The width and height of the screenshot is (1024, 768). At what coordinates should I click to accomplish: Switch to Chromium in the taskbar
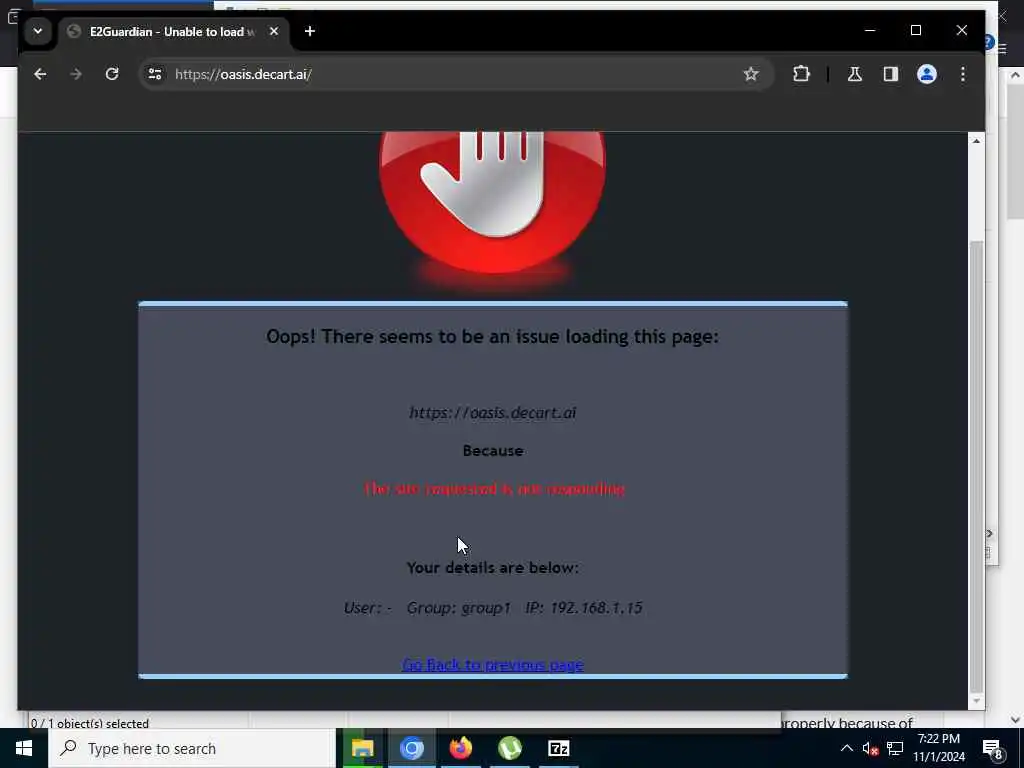pyautogui.click(x=411, y=748)
